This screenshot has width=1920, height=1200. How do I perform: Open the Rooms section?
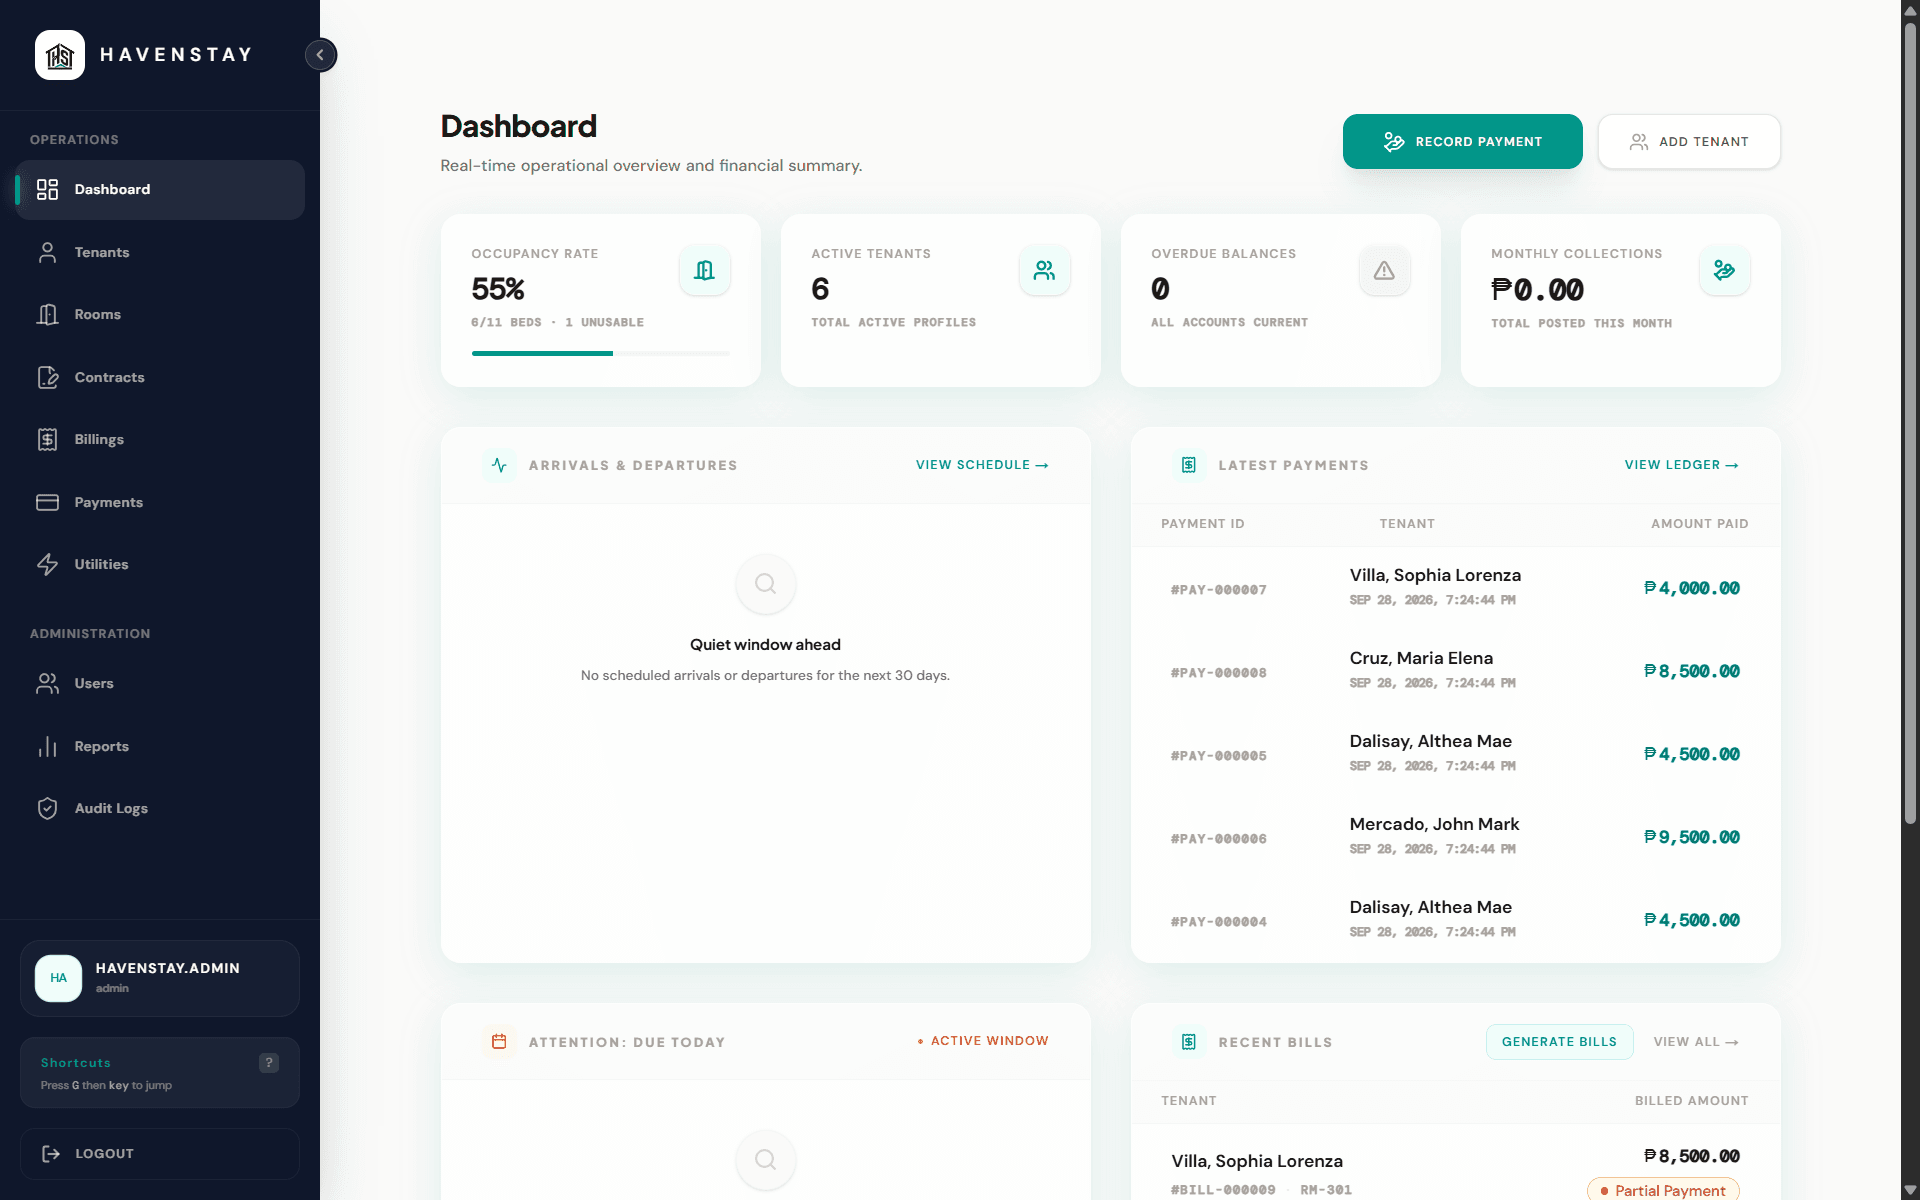pyautogui.click(x=160, y=314)
